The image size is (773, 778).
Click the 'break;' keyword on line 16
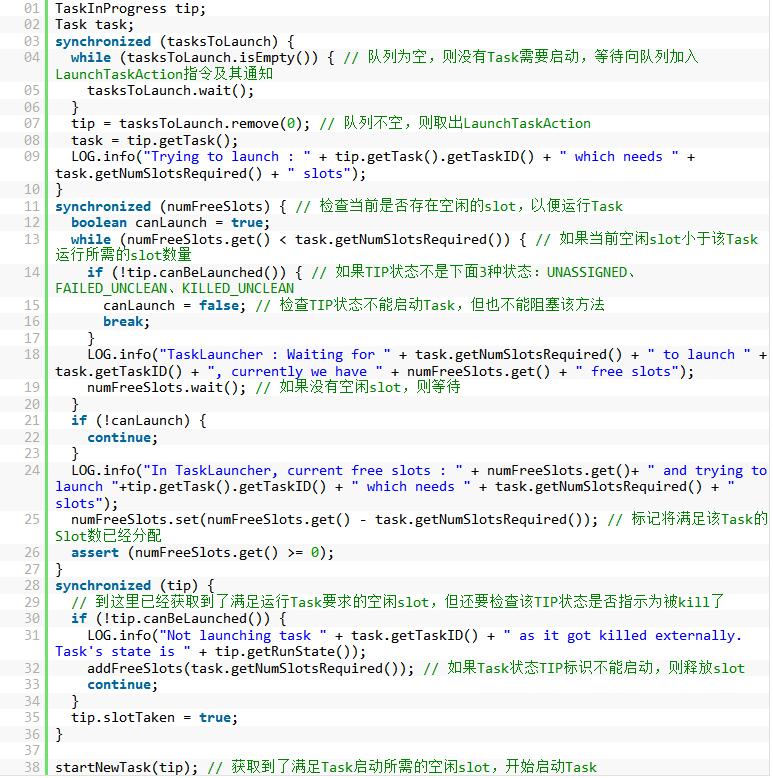tap(126, 321)
